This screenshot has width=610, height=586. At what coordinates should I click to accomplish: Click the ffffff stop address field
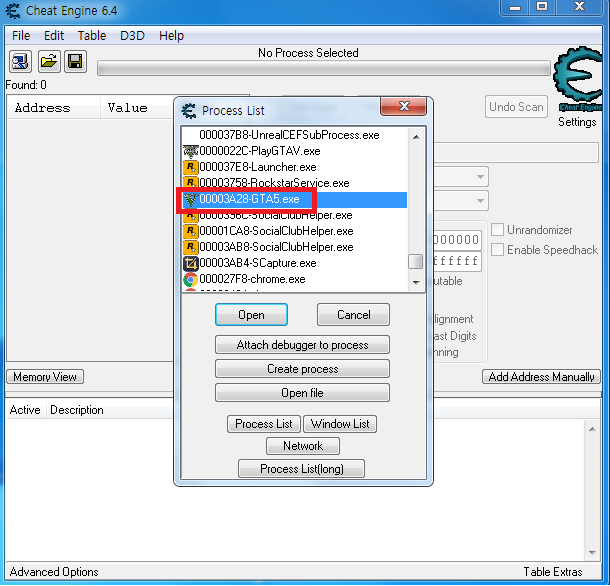coord(458,261)
